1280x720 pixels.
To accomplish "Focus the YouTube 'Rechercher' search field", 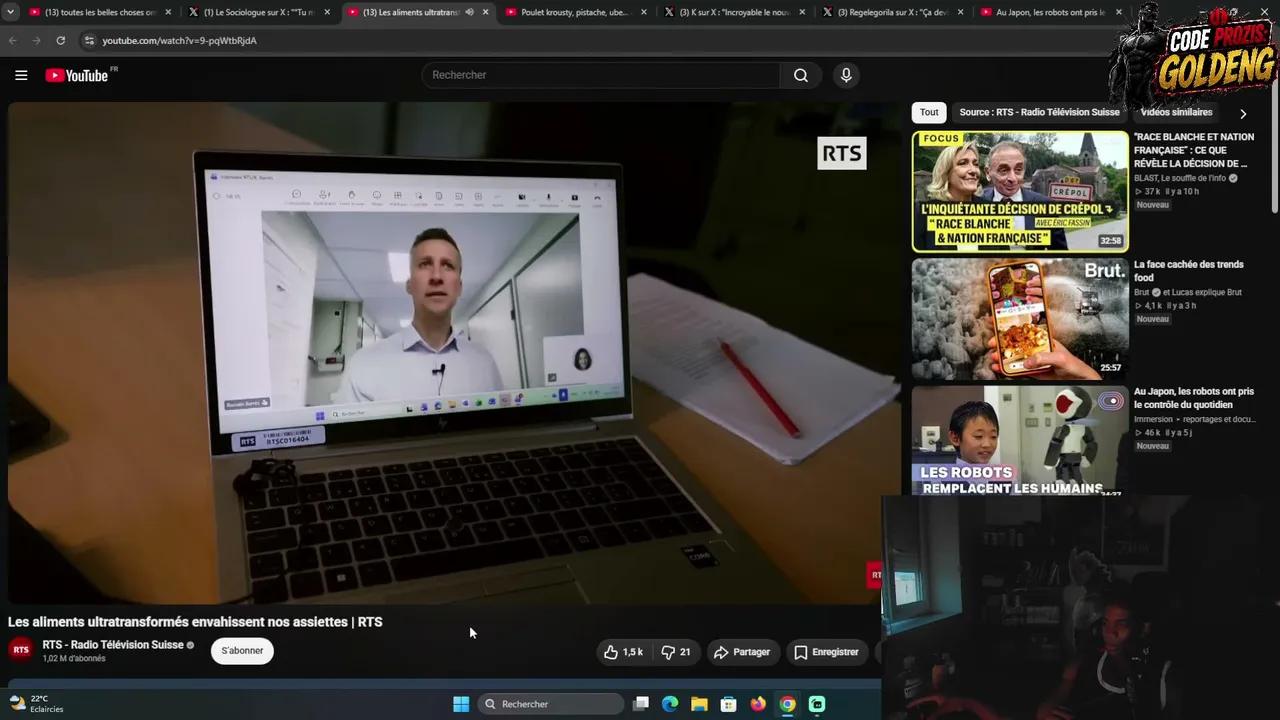I will pyautogui.click(x=601, y=75).
